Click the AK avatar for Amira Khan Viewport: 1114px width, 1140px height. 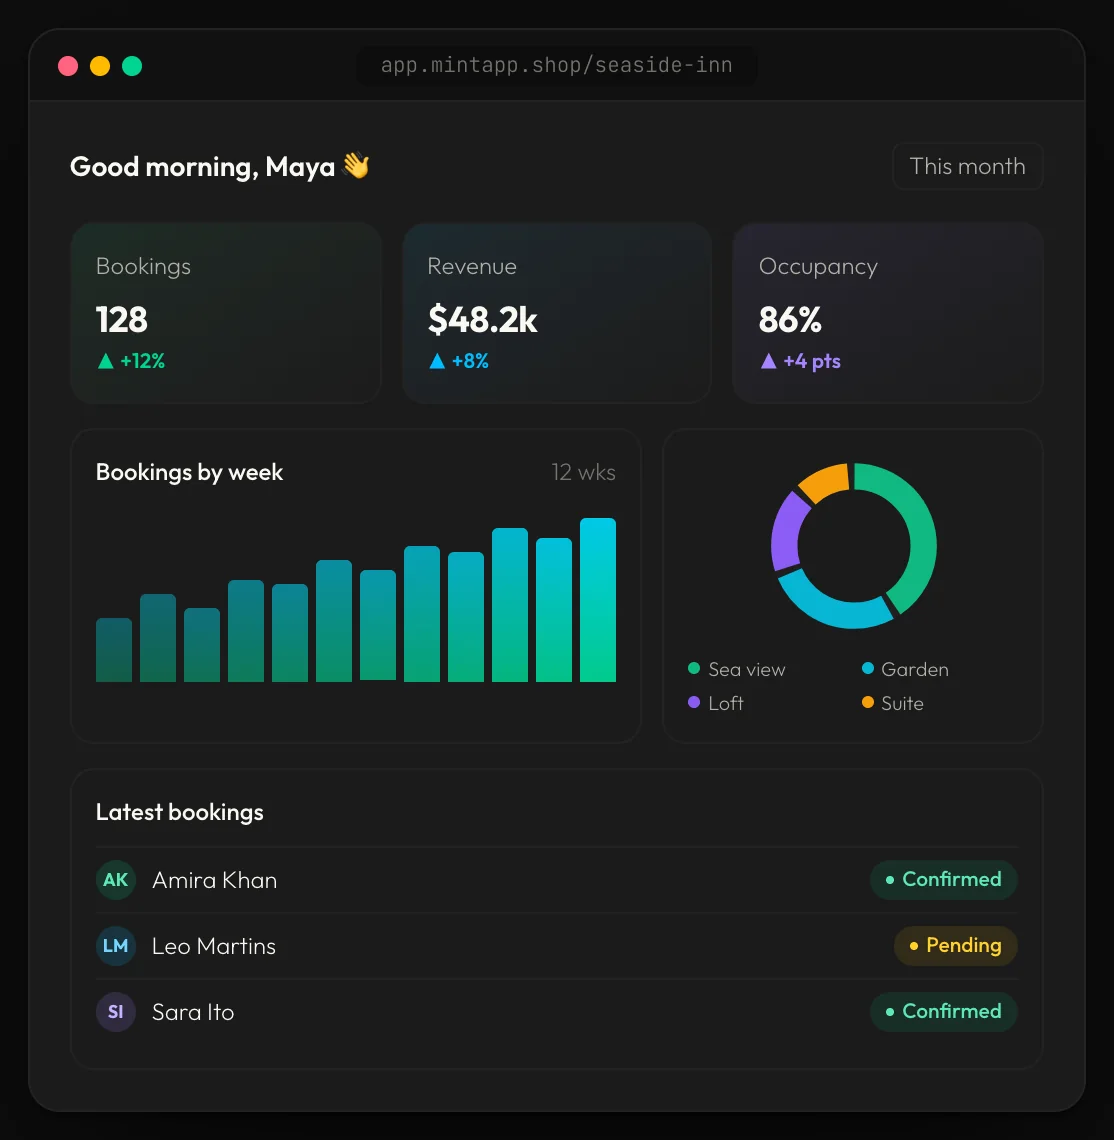(x=116, y=880)
